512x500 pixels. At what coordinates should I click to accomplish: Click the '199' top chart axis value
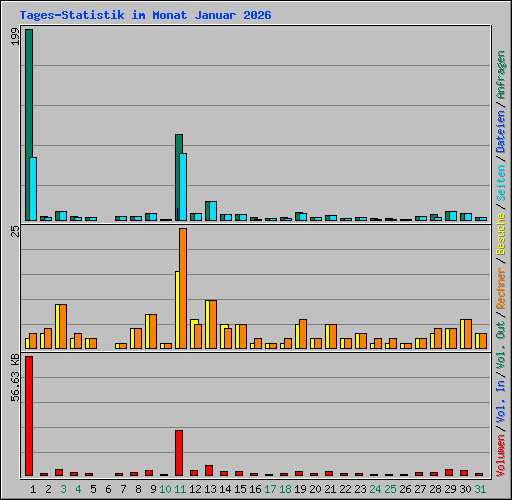pos(15,36)
